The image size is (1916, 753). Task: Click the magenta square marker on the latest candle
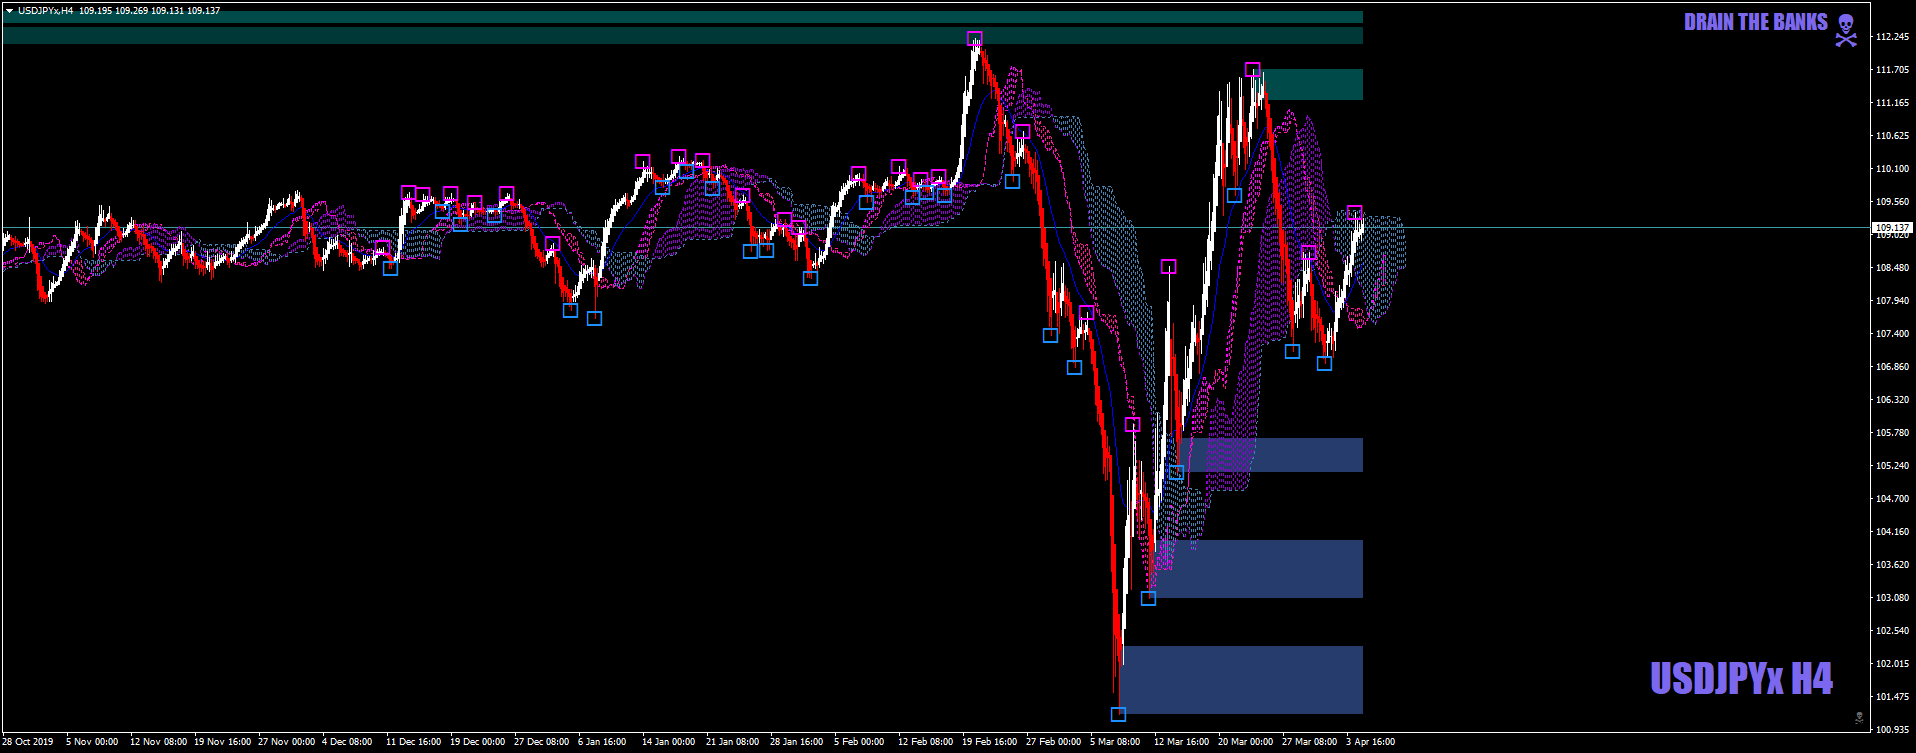tap(1354, 213)
